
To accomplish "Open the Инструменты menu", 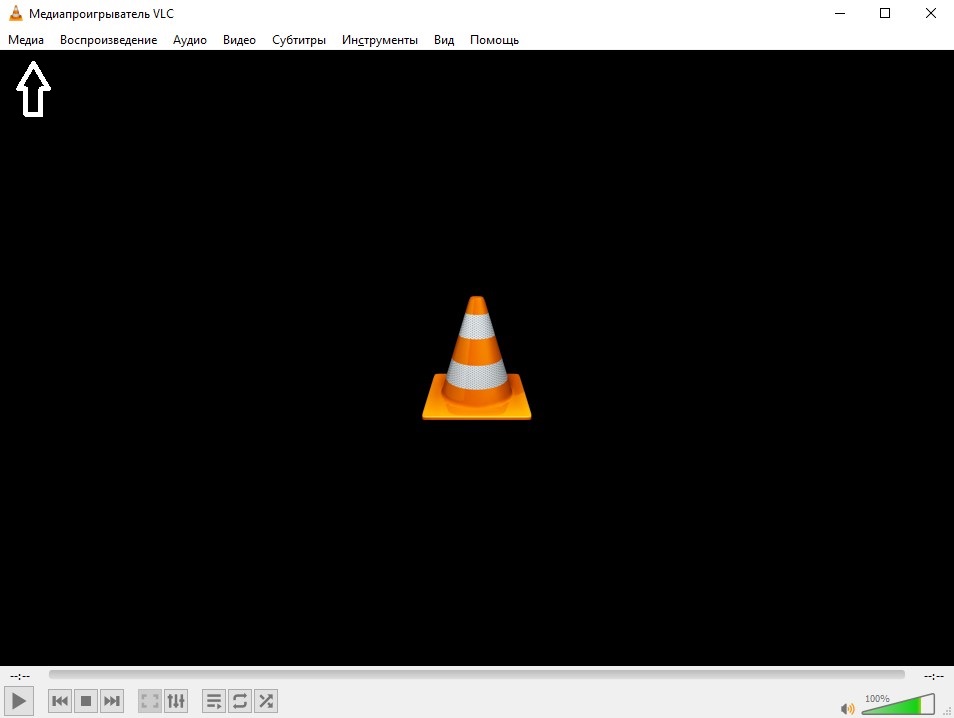I will pos(380,40).
